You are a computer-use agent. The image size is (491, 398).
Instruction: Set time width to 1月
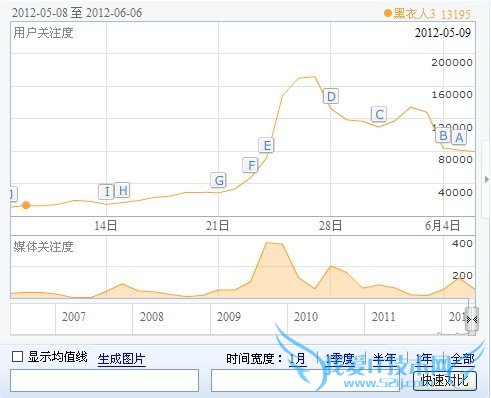pos(297,359)
